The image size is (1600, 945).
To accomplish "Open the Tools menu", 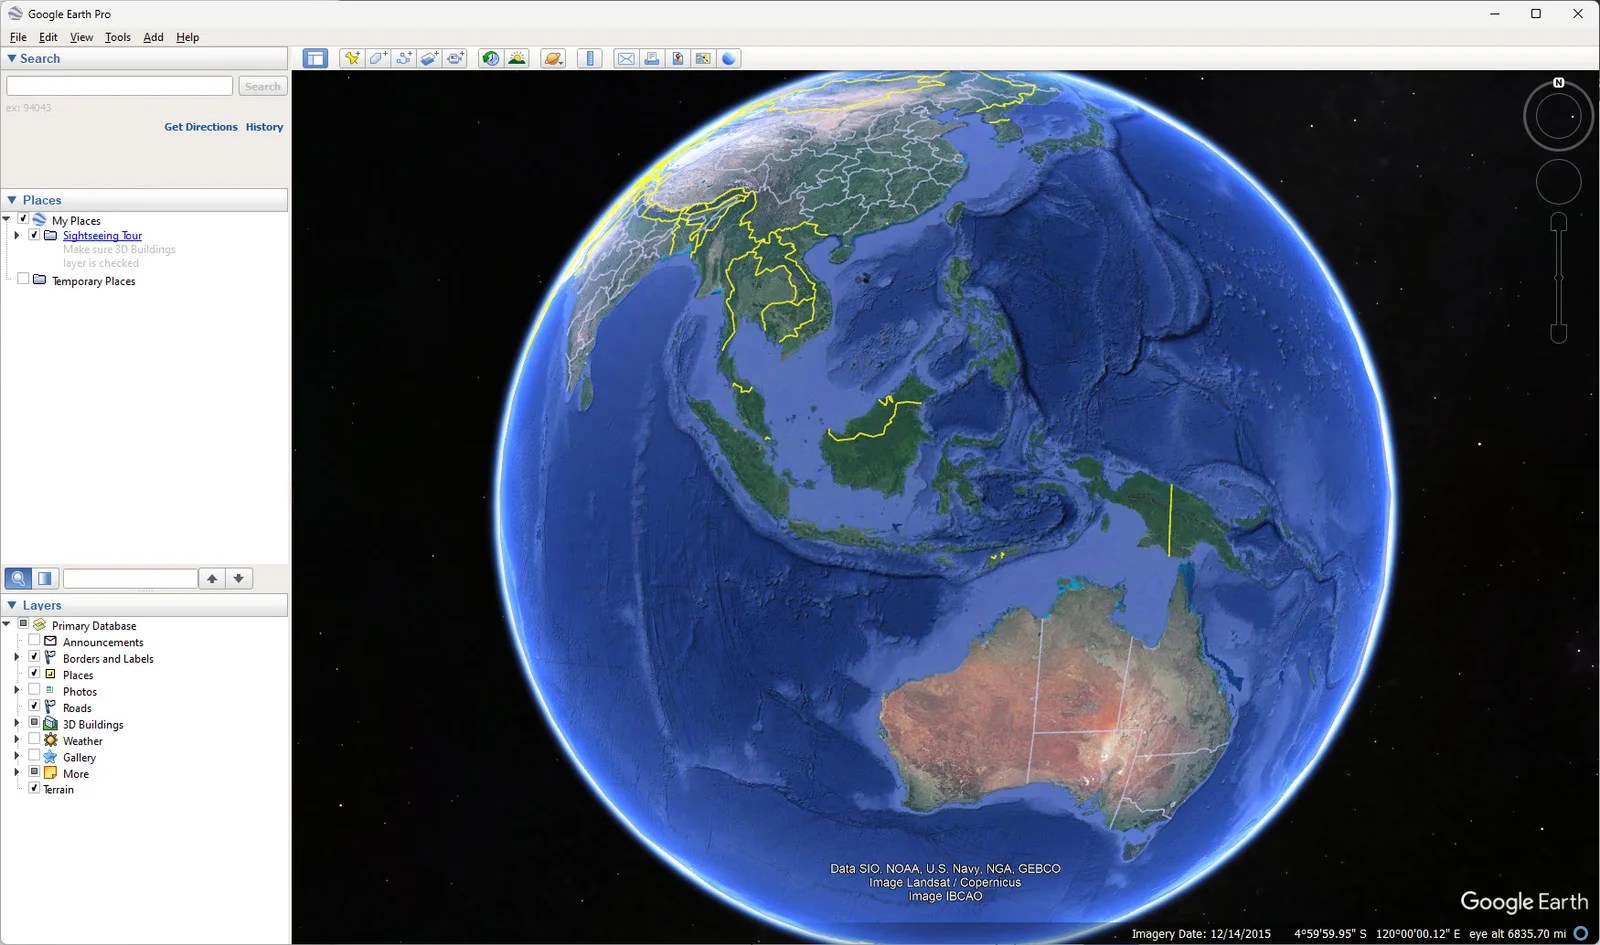I will (117, 37).
